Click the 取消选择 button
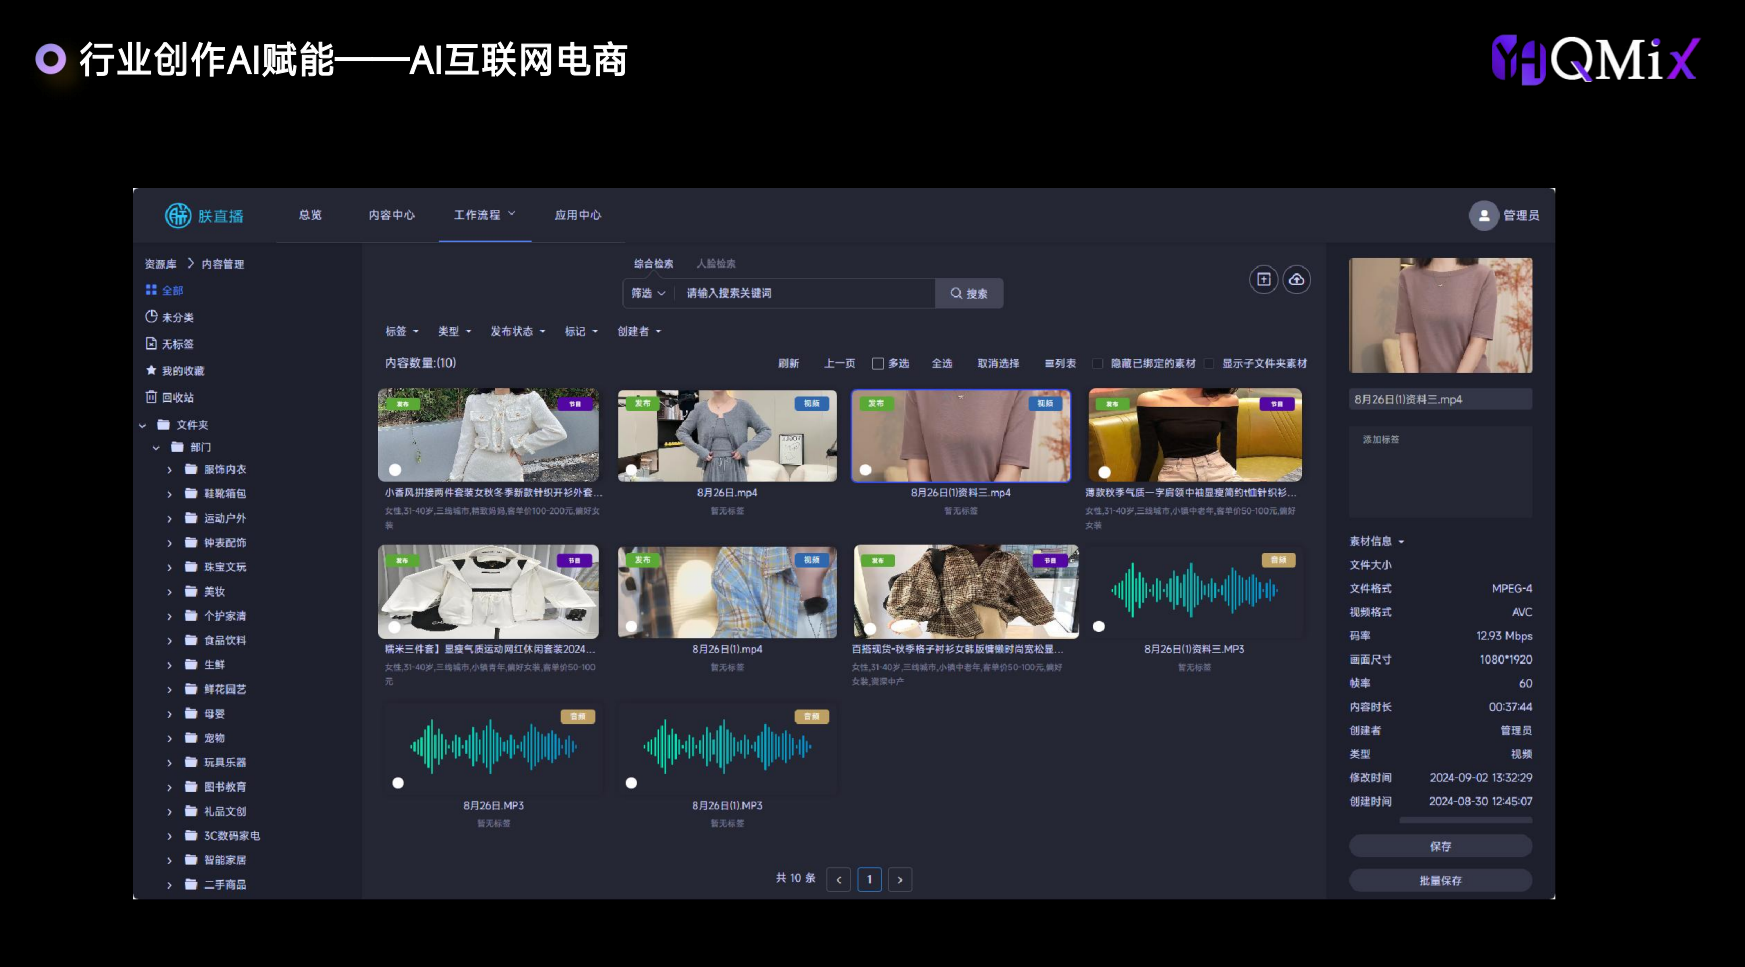This screenshot has height=967, width=1745. point(998,364)
